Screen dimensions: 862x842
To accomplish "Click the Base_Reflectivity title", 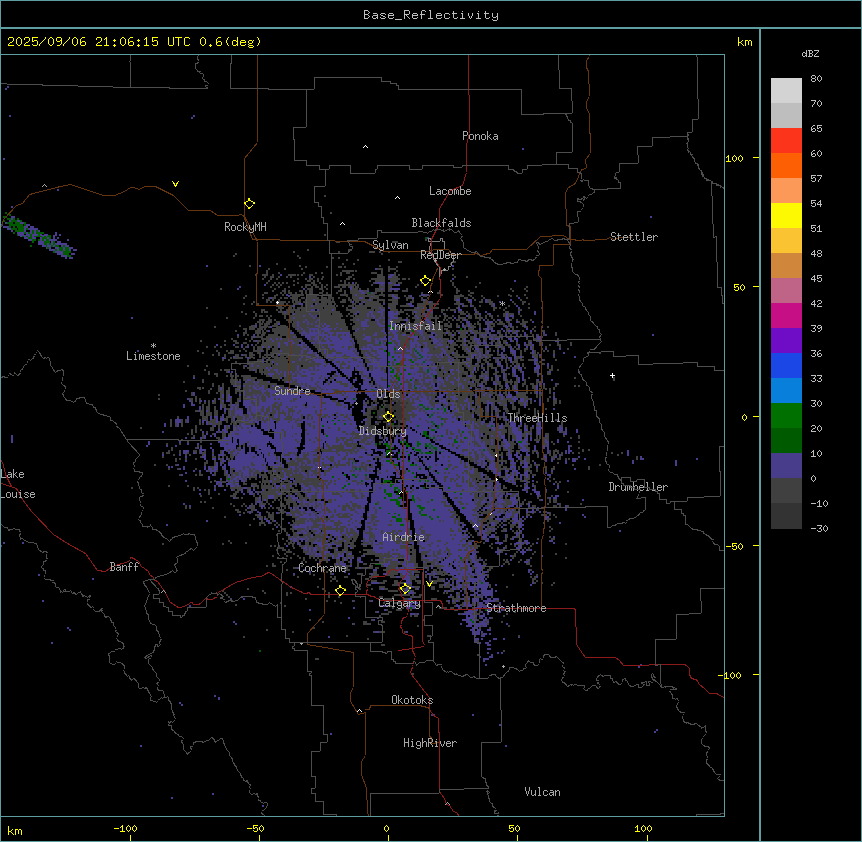I will (x=431, y=15).
